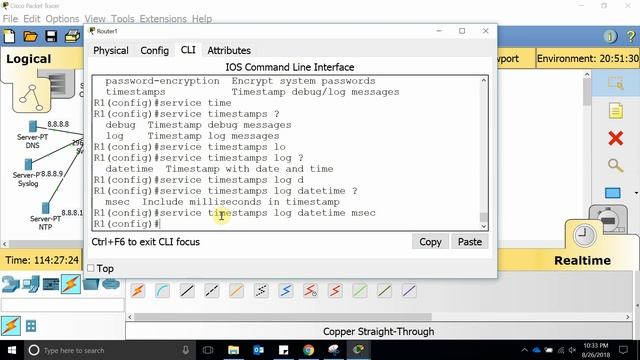Select the Miscellaneous folder category icon

[91, 284]
